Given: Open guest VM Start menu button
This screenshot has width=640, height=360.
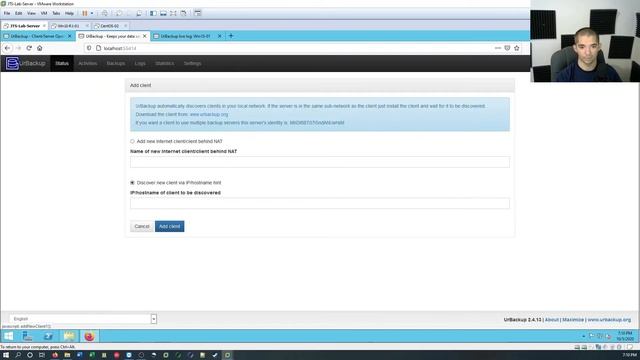Looking at the screenshot, I should coord(8,336).
